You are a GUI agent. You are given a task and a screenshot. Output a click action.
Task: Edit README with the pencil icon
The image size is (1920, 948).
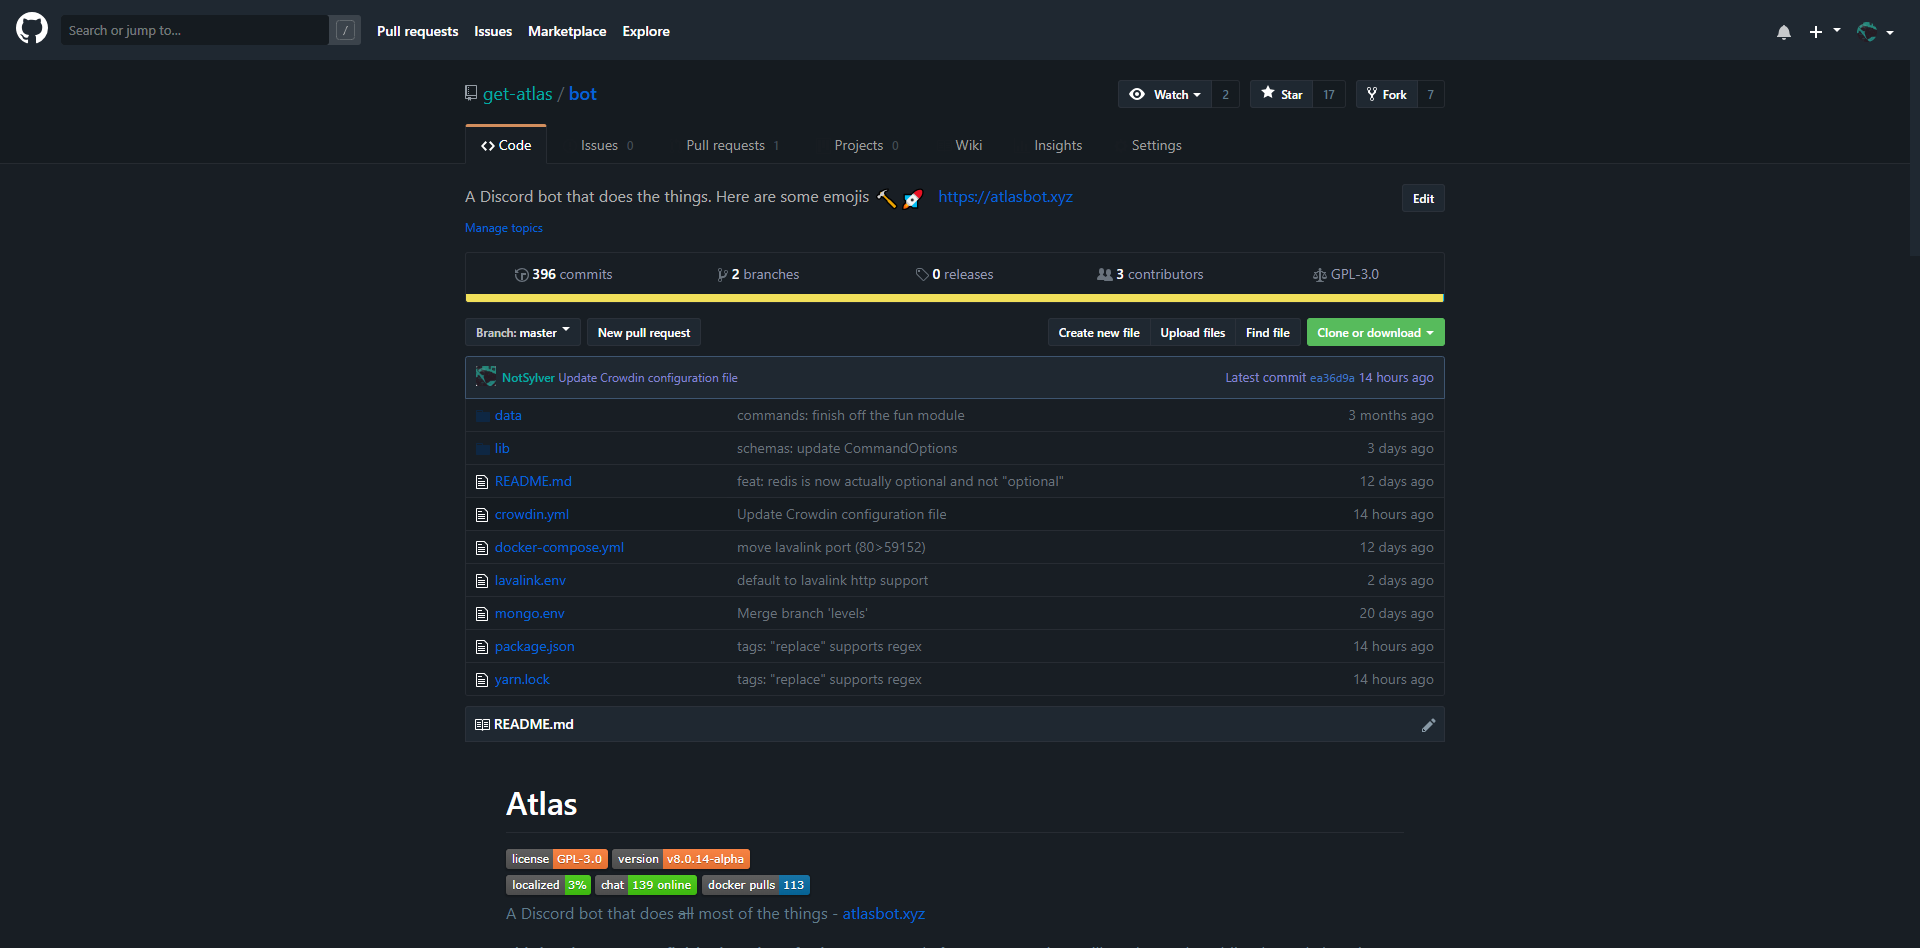coord(1428,725)
